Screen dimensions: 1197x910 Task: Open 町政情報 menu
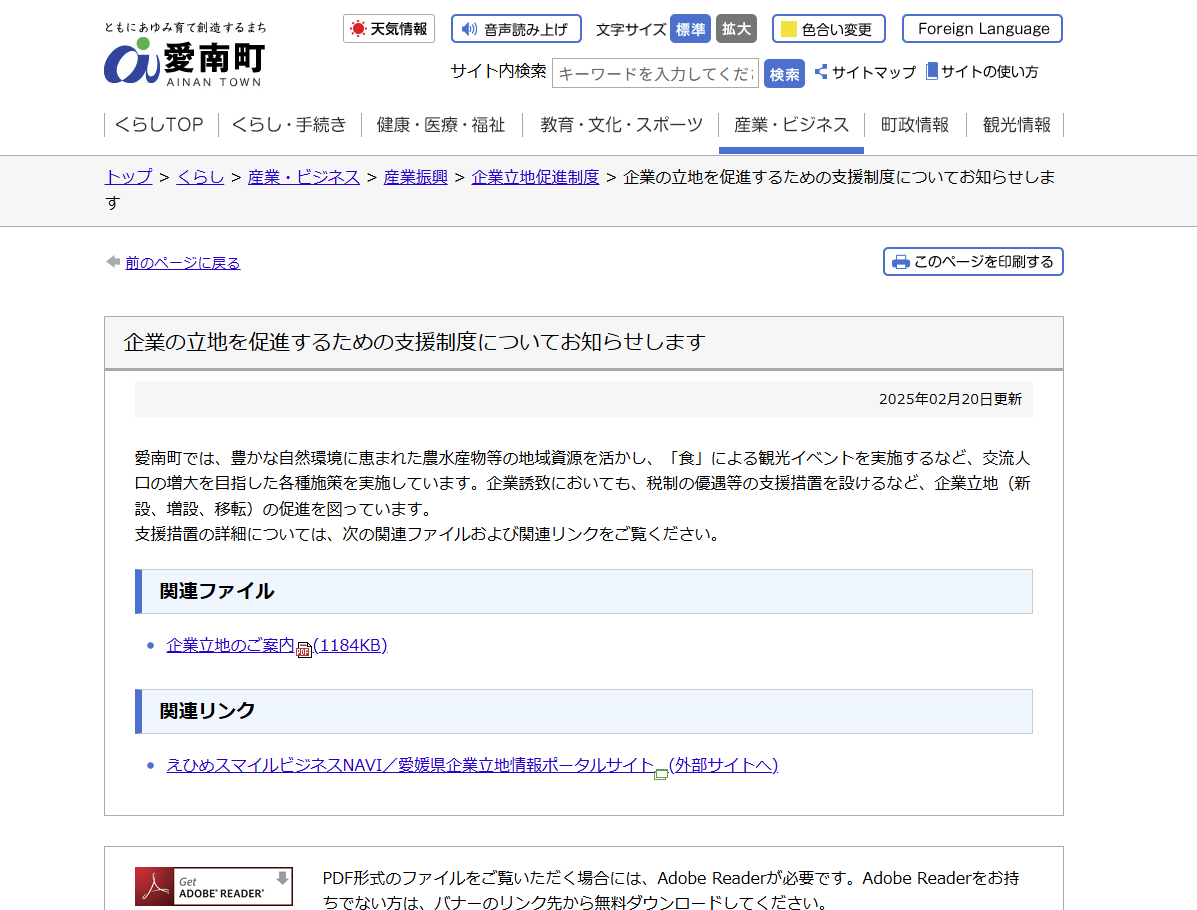(915, 124)
